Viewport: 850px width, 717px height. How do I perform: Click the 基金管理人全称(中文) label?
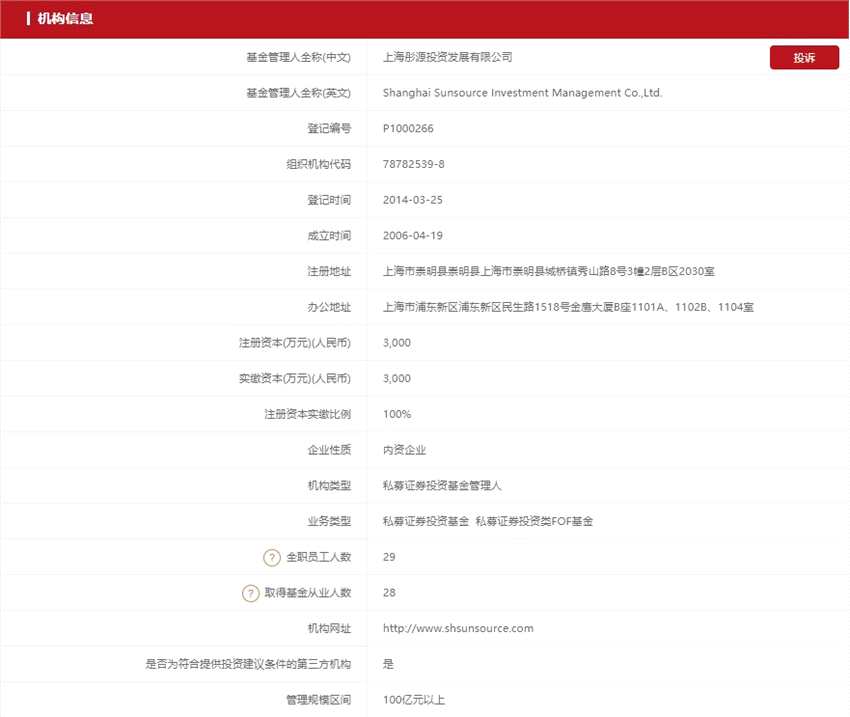tap(299, 57)
